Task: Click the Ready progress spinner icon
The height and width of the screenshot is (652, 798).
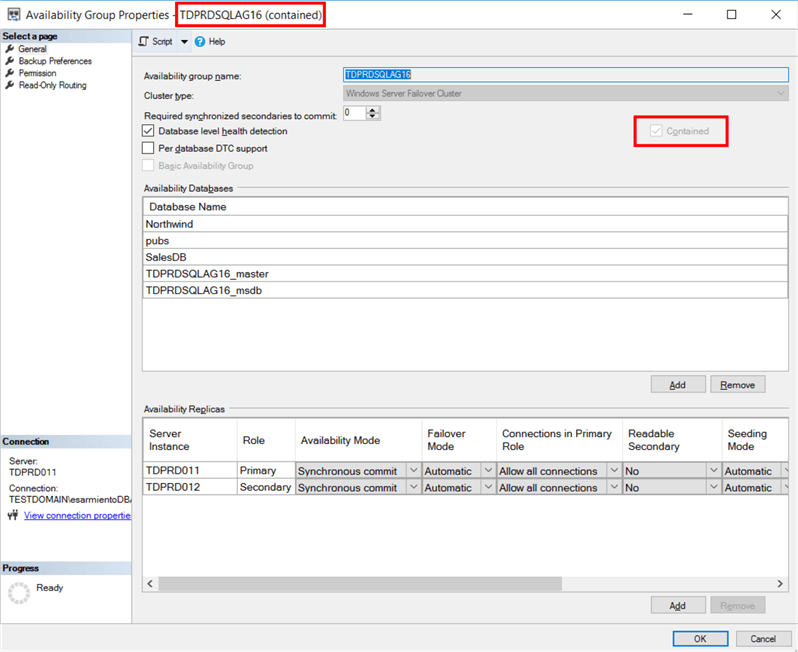Action: coord(19,593)
